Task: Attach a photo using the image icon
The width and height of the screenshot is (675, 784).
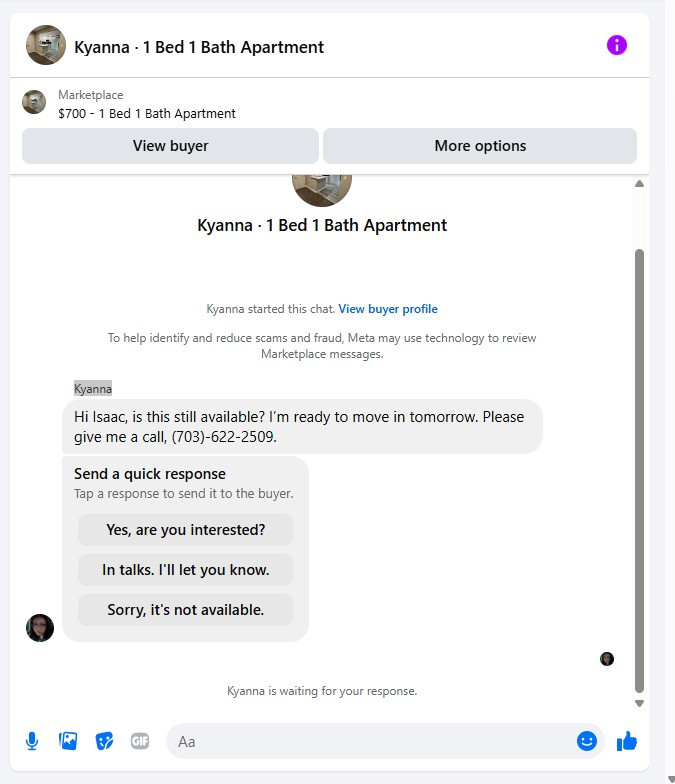Action: point(68,740)
